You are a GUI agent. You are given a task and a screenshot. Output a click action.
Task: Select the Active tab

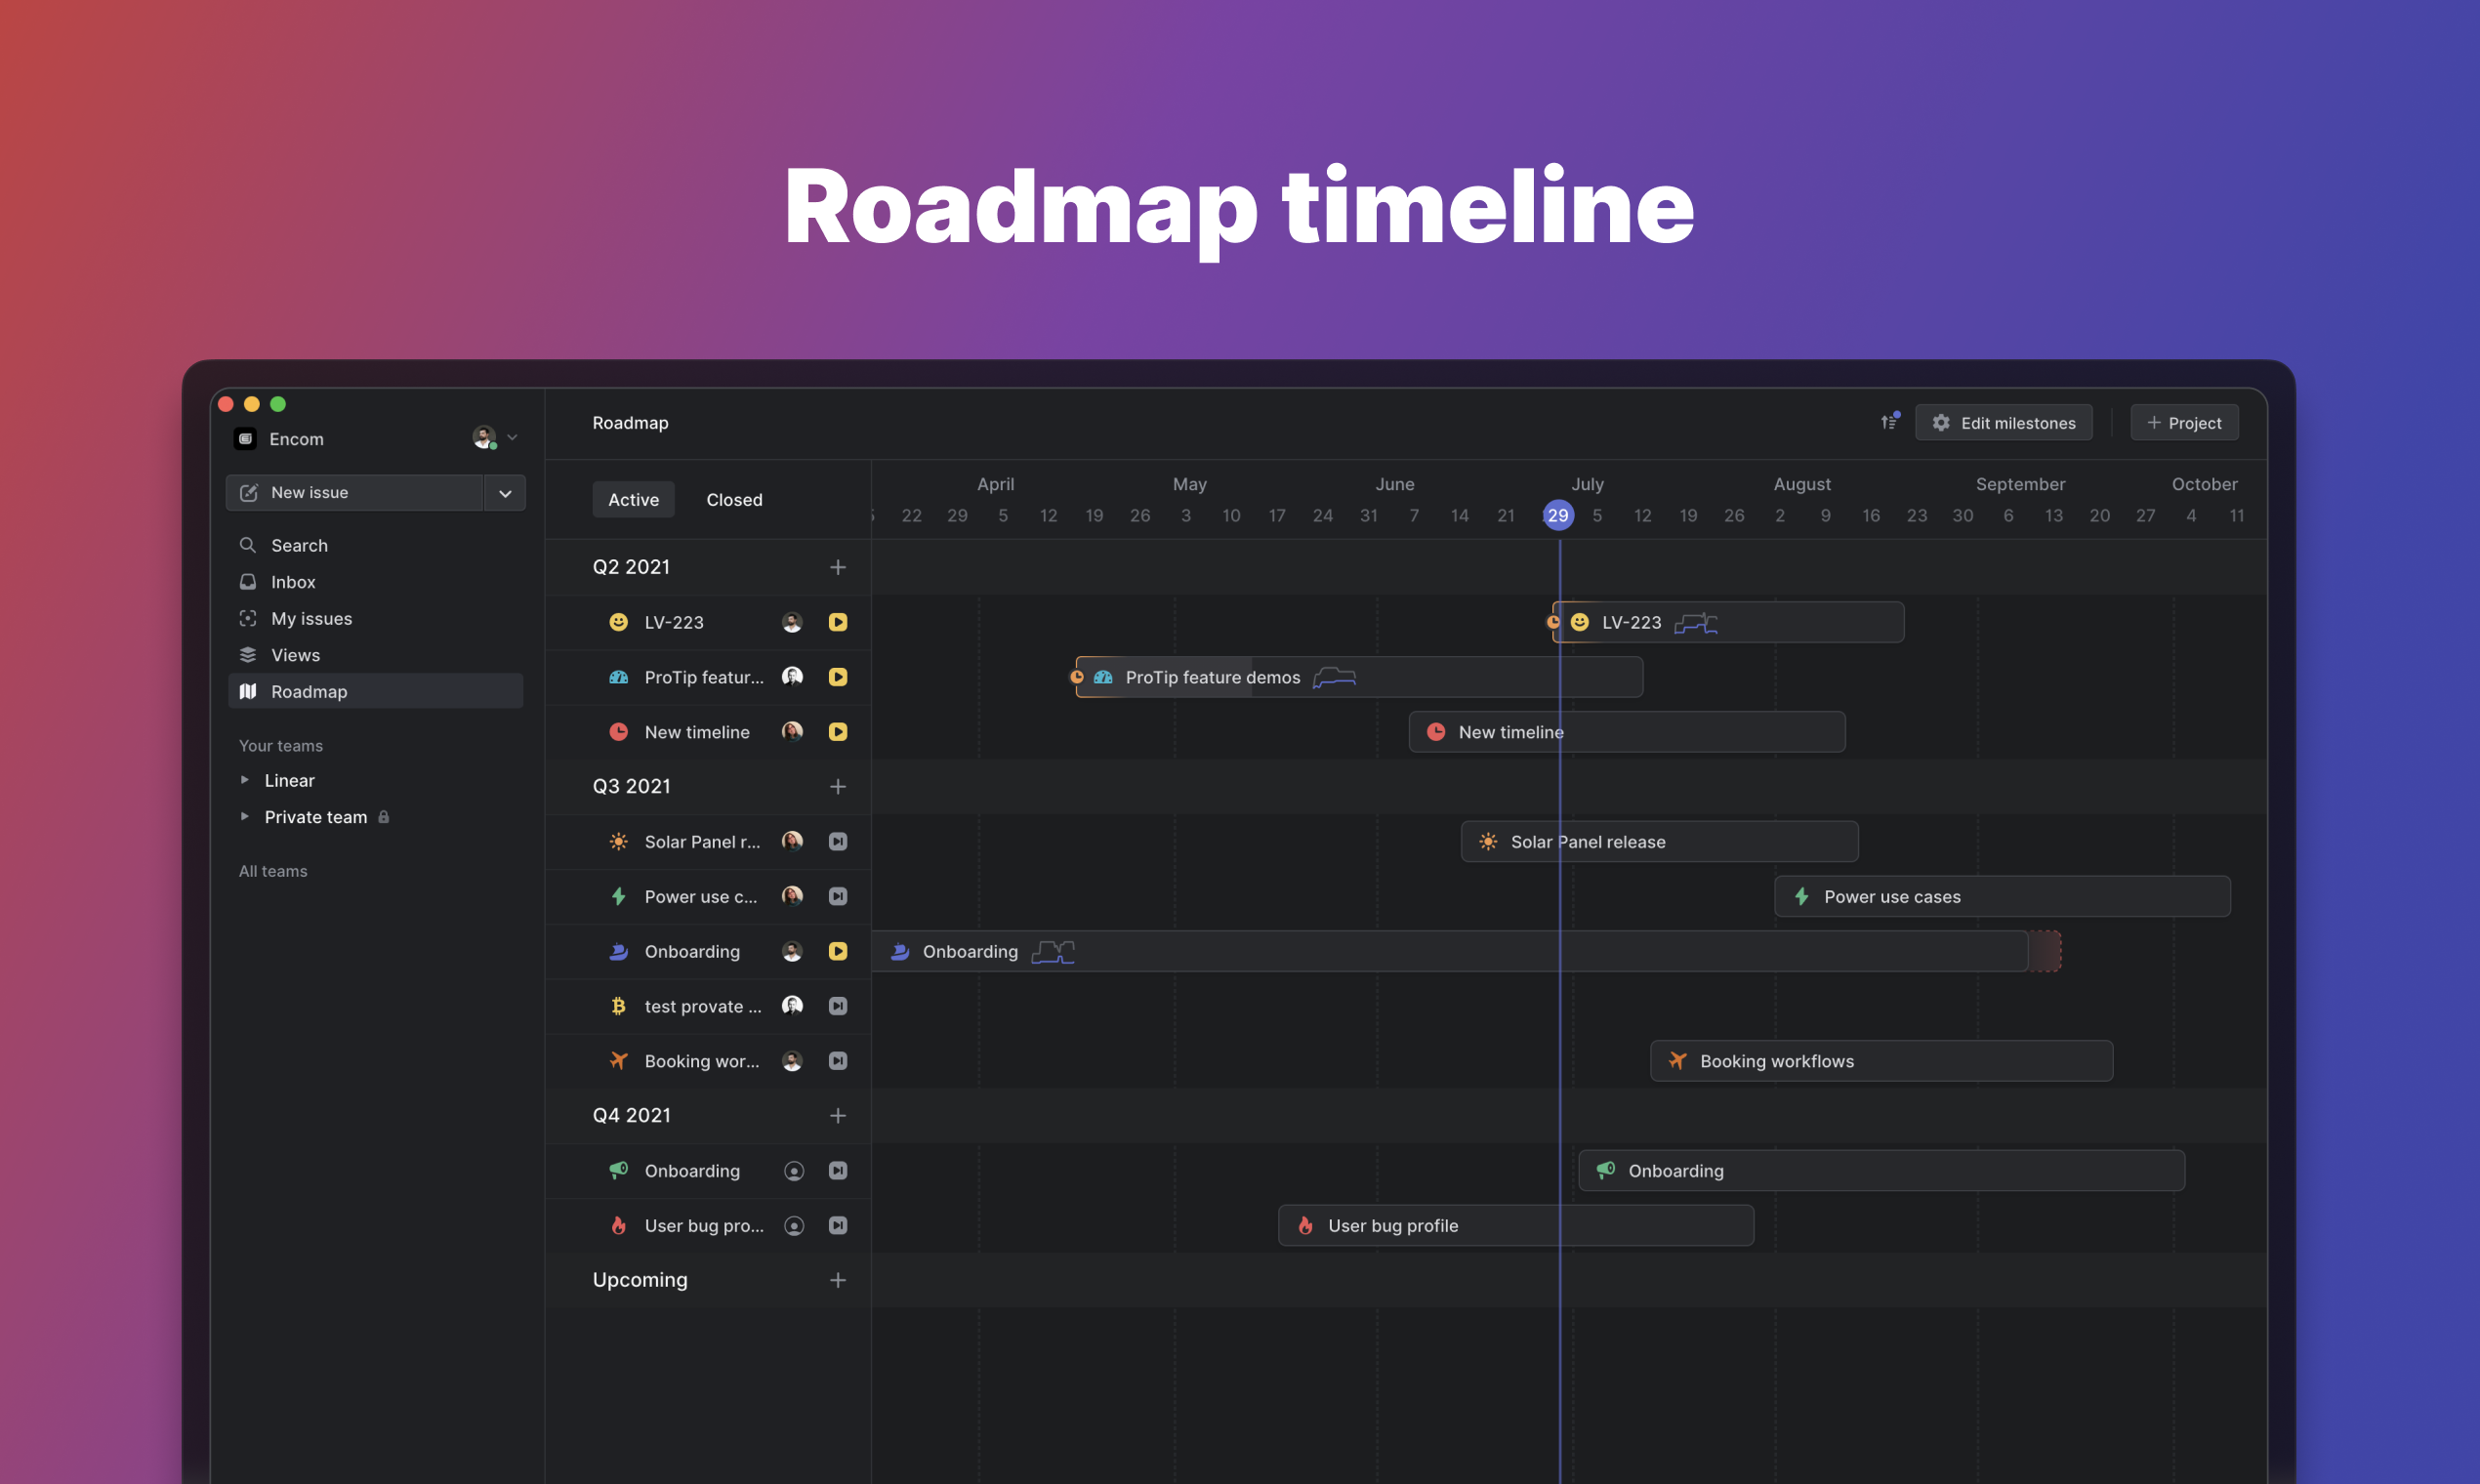(632, 499)
